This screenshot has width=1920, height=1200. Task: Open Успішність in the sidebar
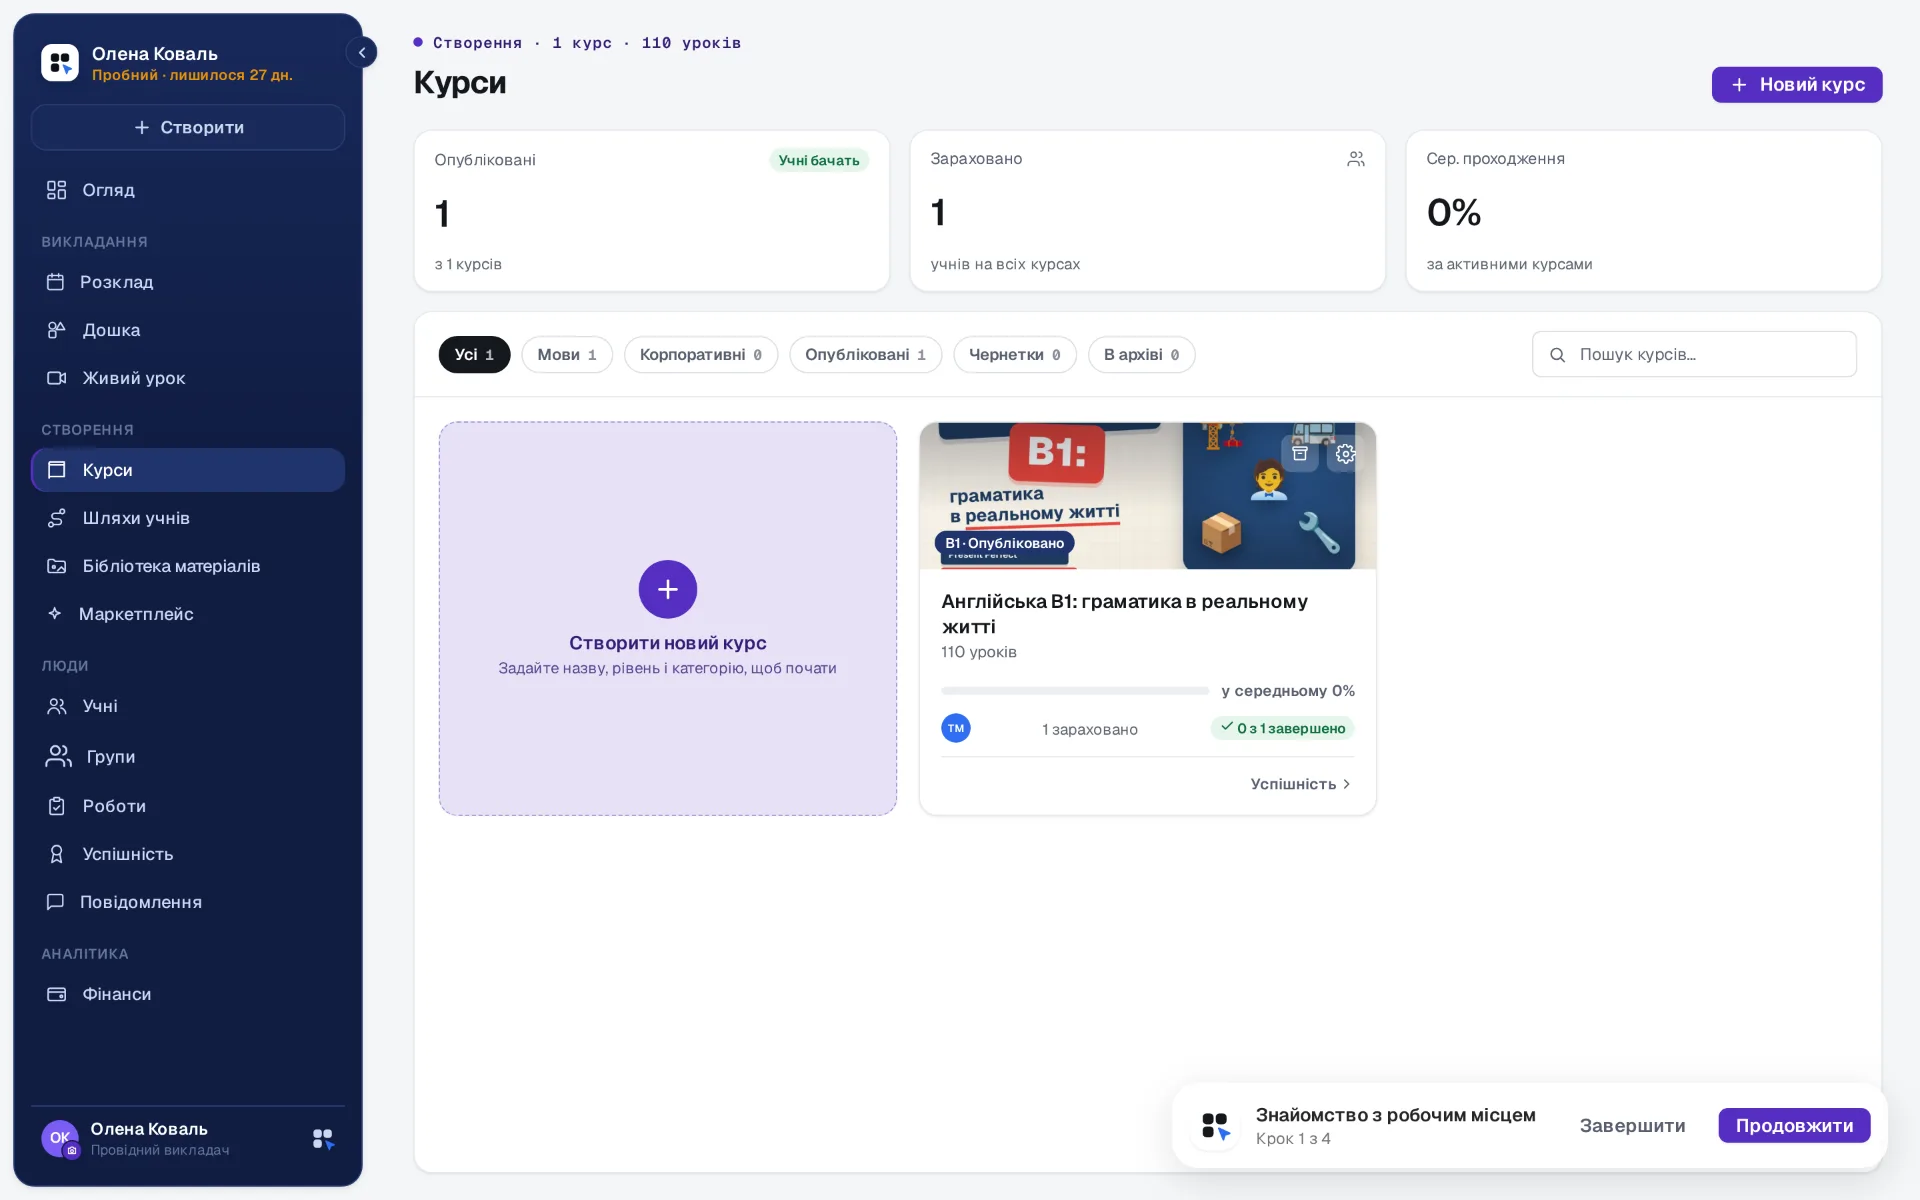point(188,854)
